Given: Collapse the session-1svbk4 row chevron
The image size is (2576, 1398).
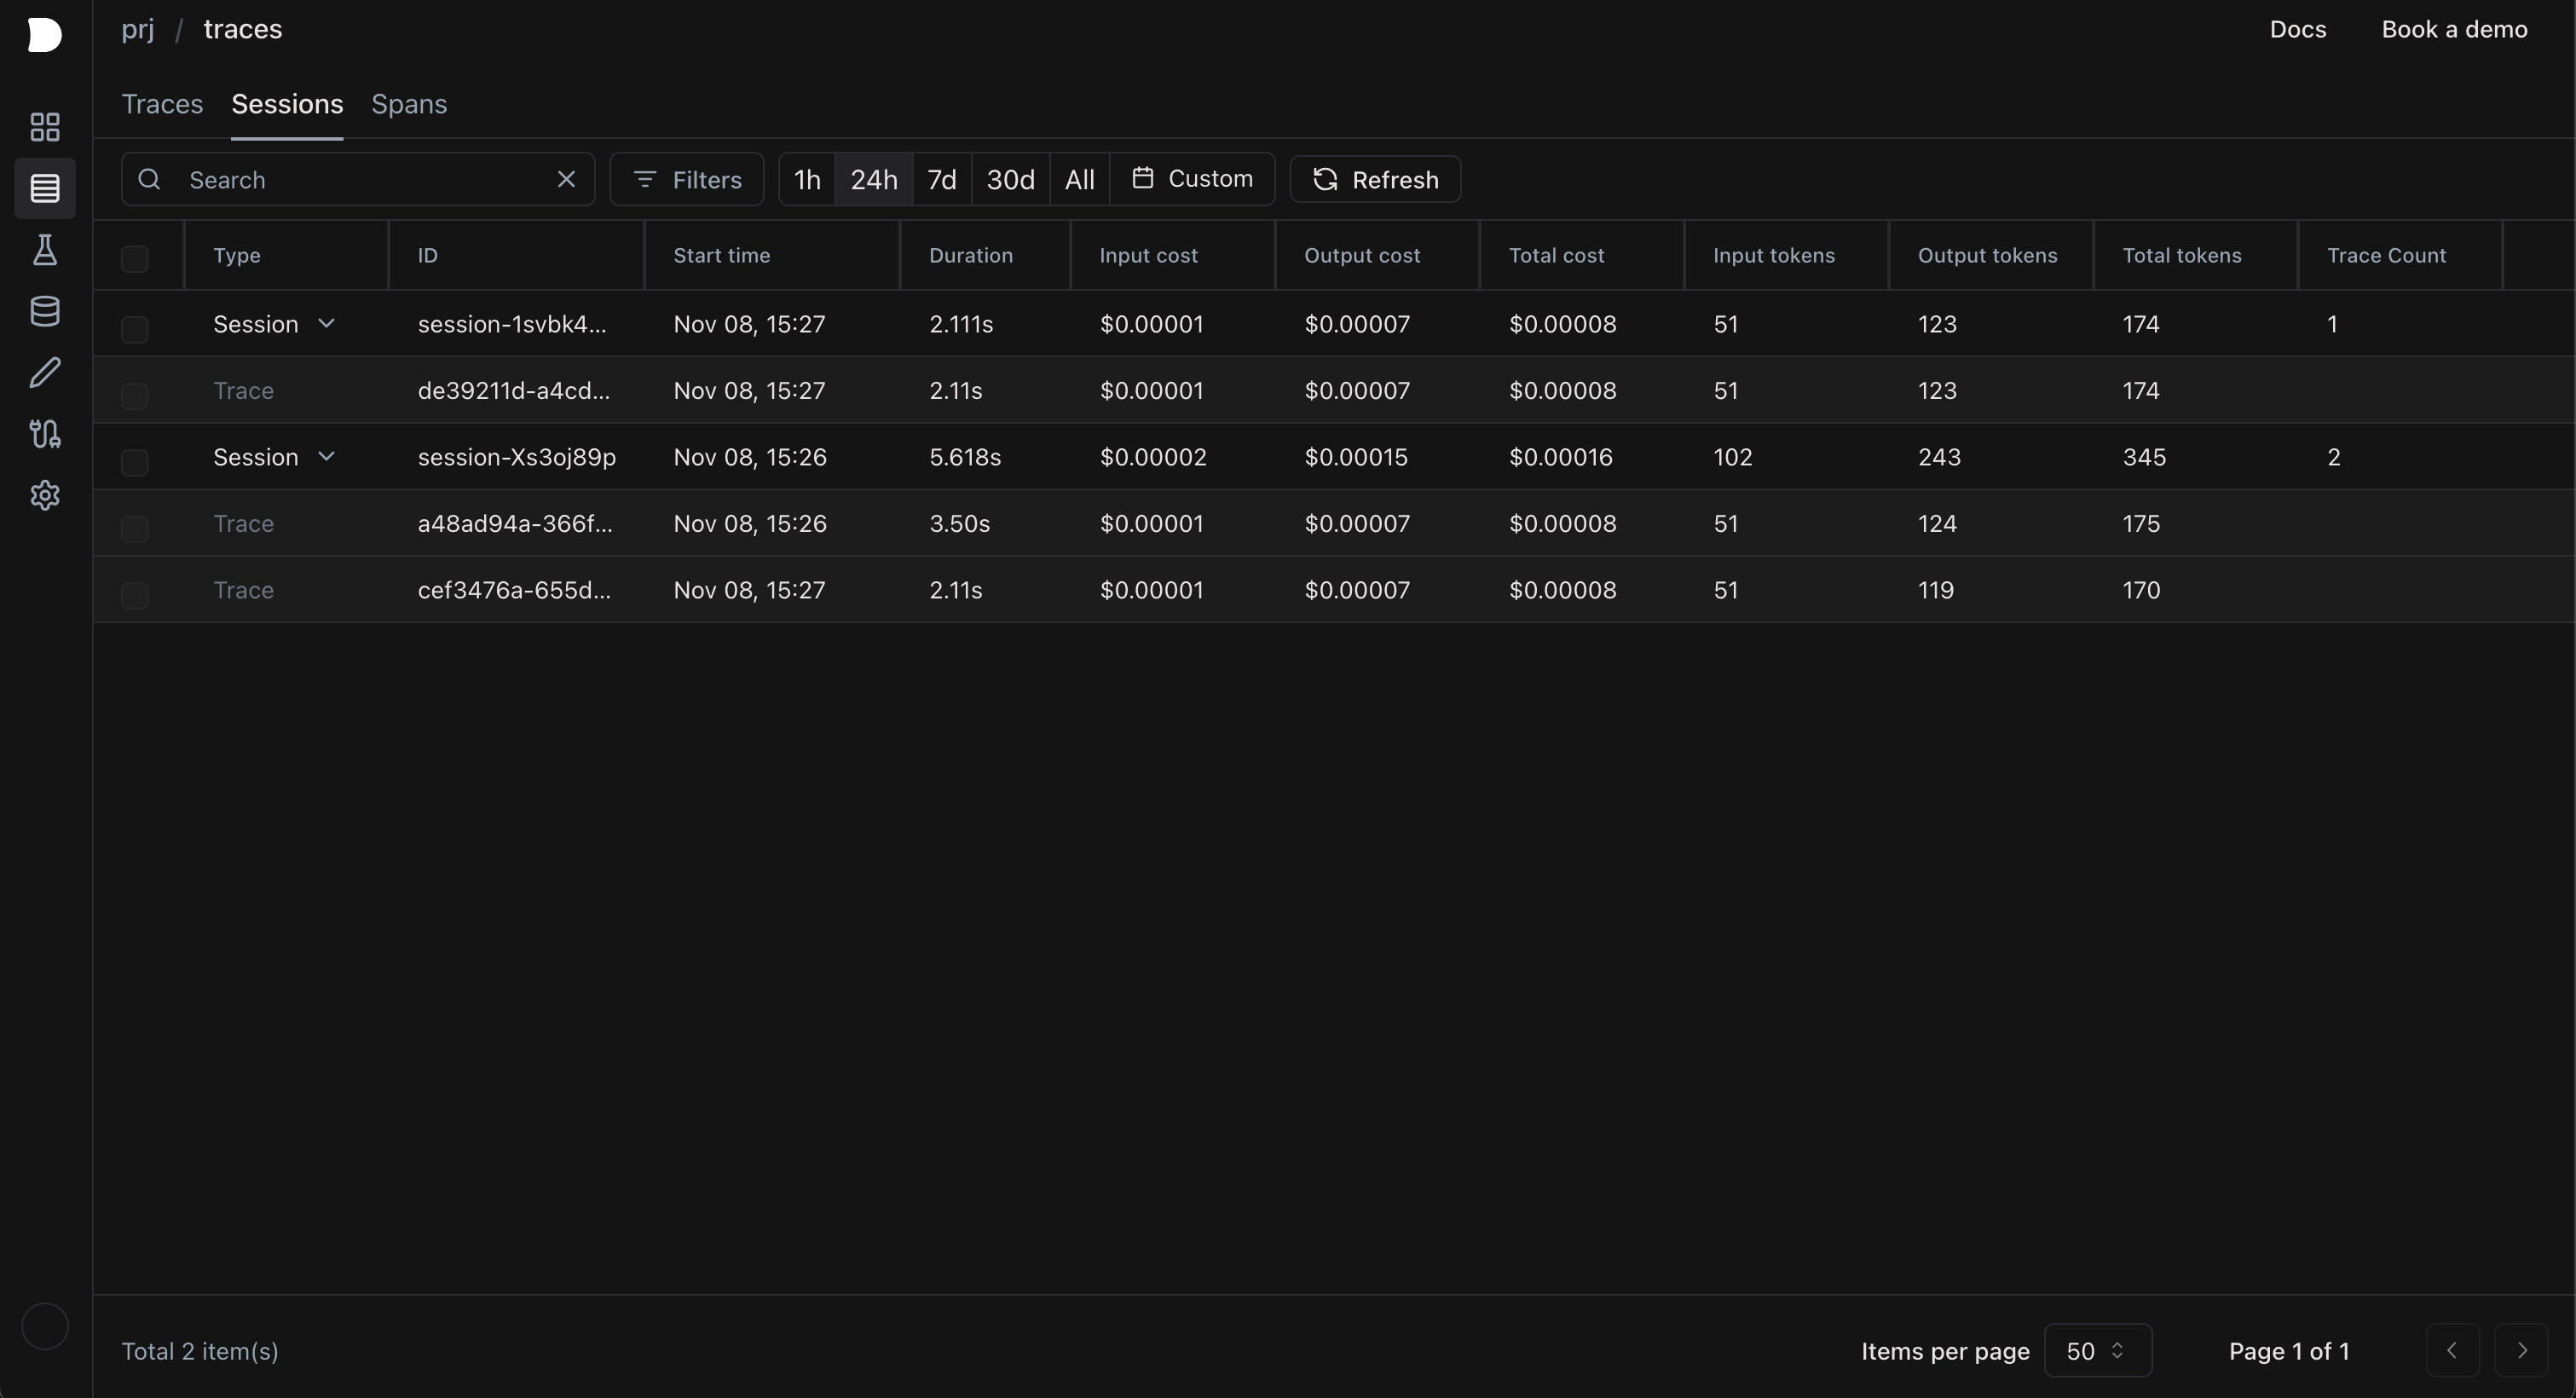Looking at the screenshot, I should tap(326, 323).
